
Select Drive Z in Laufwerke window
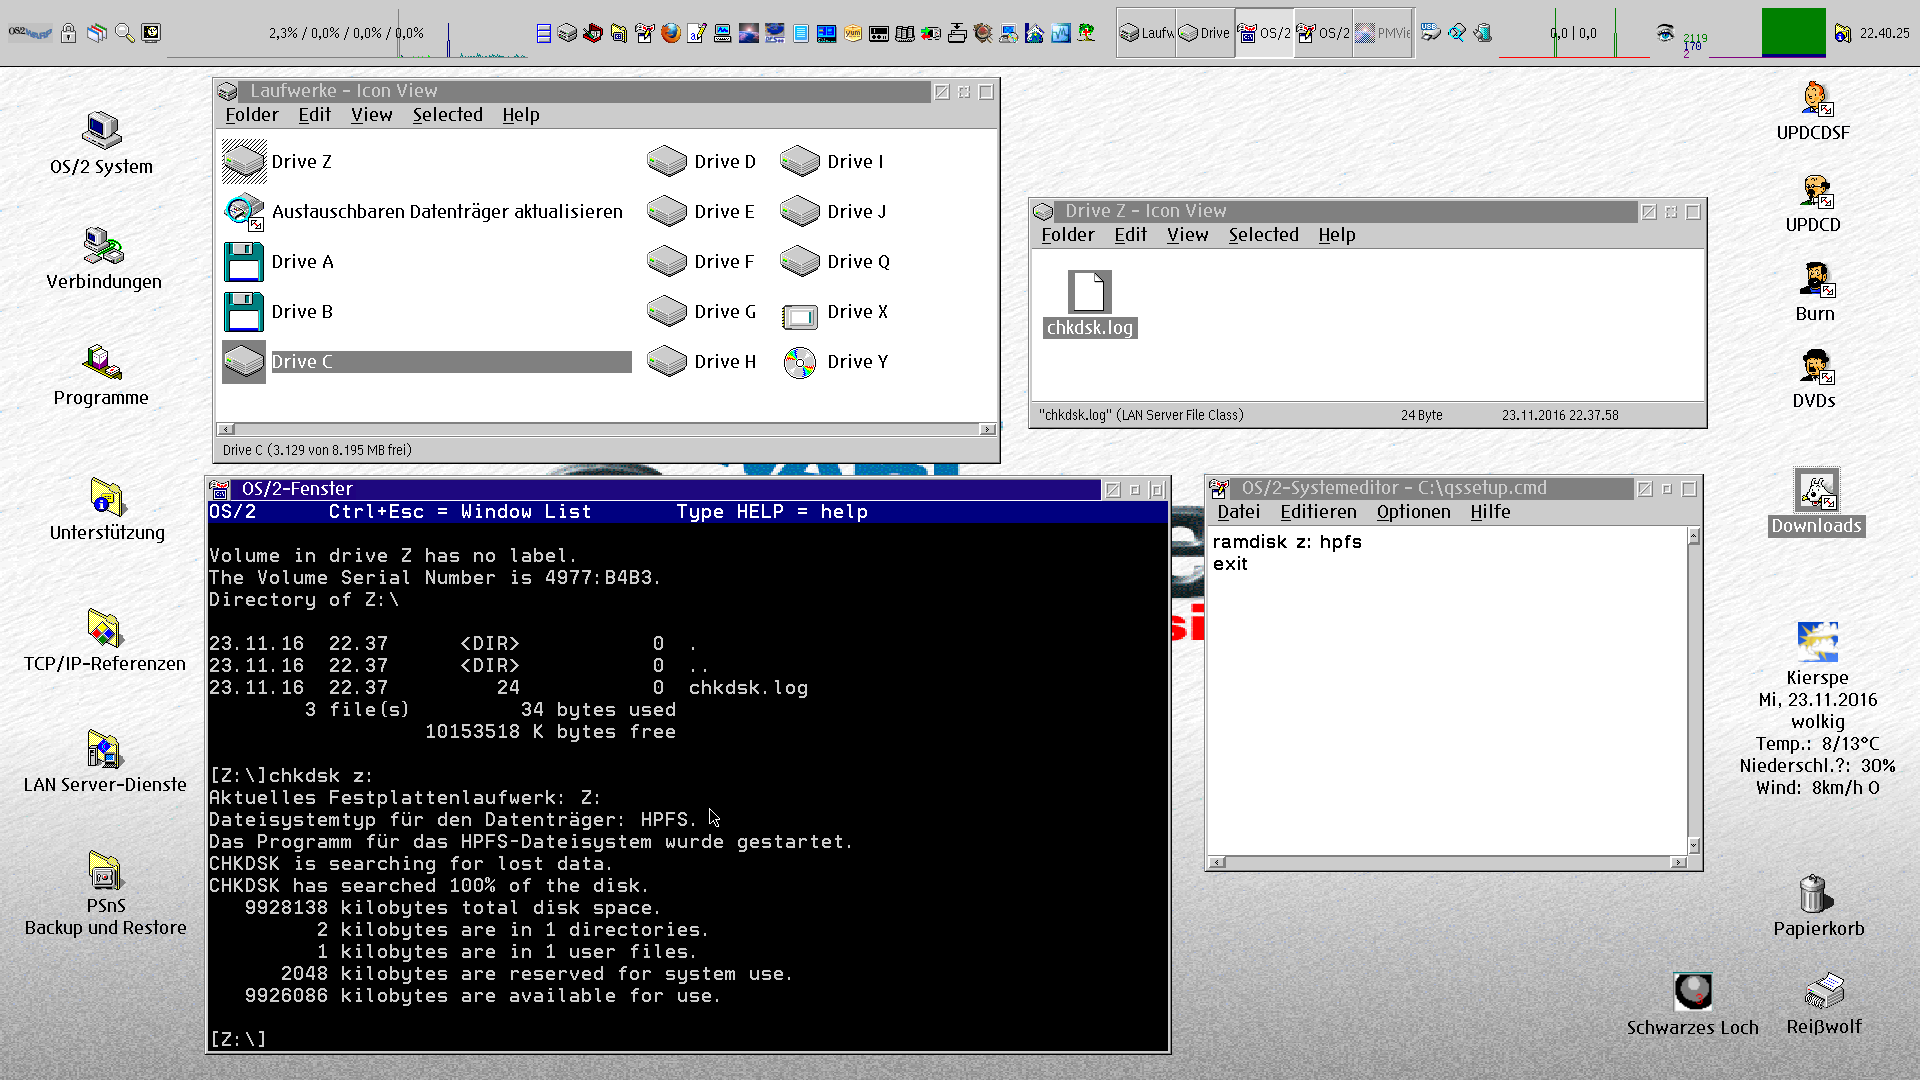point(278,162)
